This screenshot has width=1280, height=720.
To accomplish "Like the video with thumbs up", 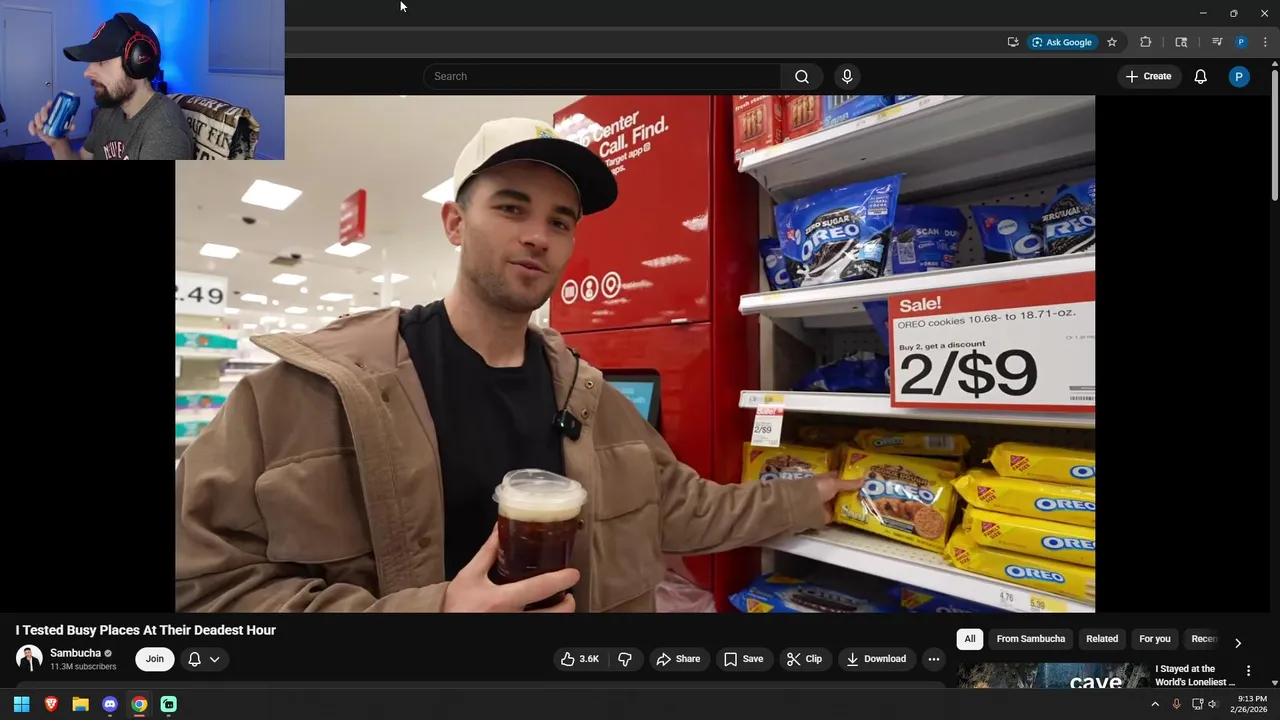I will (580, 659).
